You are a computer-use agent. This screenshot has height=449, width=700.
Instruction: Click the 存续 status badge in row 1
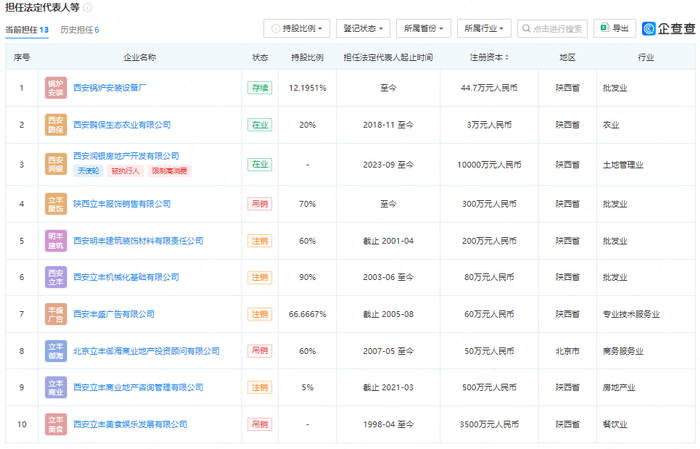pyautogui.click(x=260, y=88)
